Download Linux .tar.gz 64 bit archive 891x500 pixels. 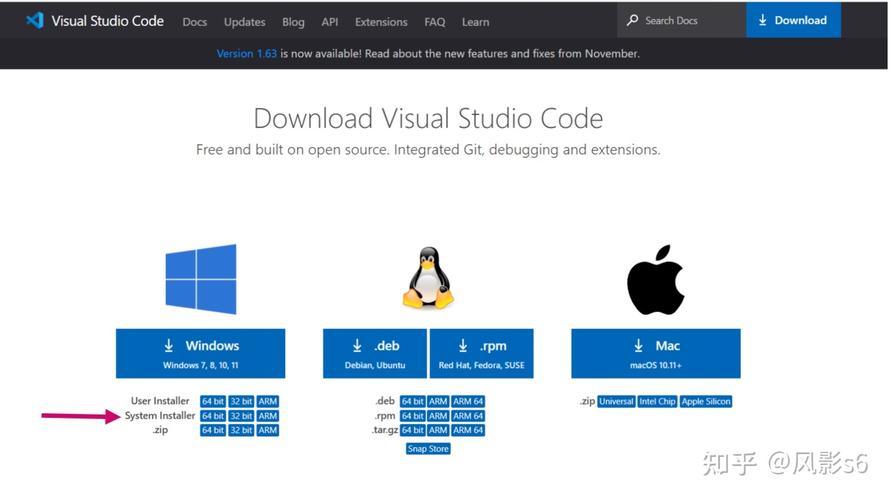[x=413, y=430]
